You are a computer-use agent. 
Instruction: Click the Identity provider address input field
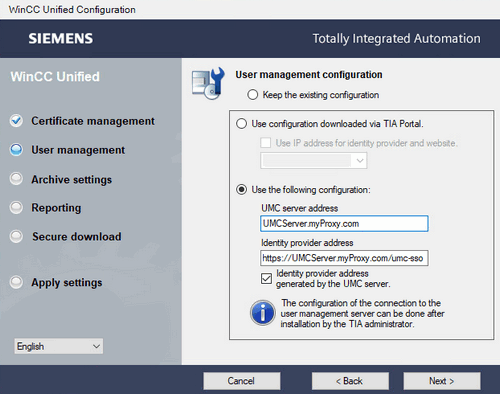(x=344, y=258)
